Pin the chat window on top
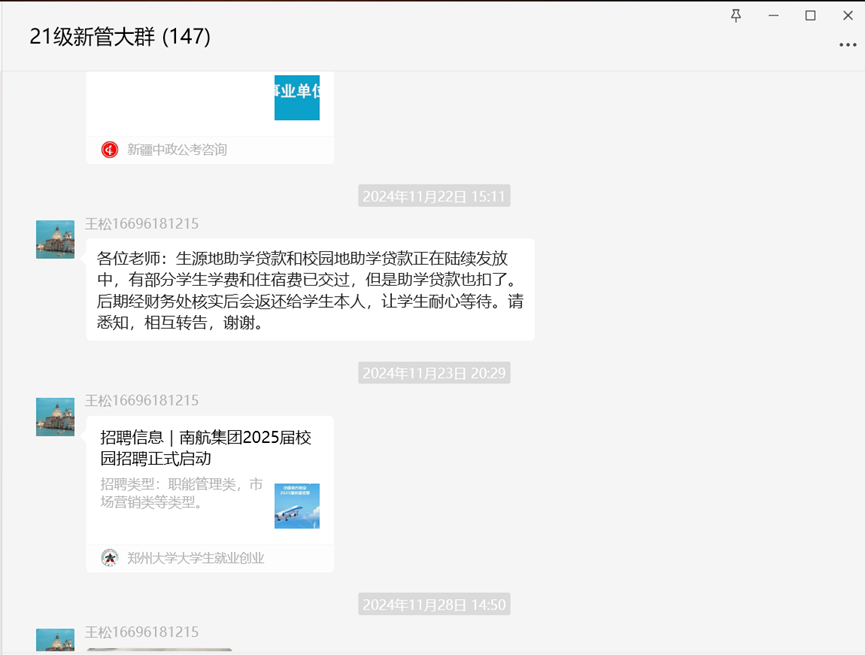This screenshot has height=655, width=865. click(736, 15)
